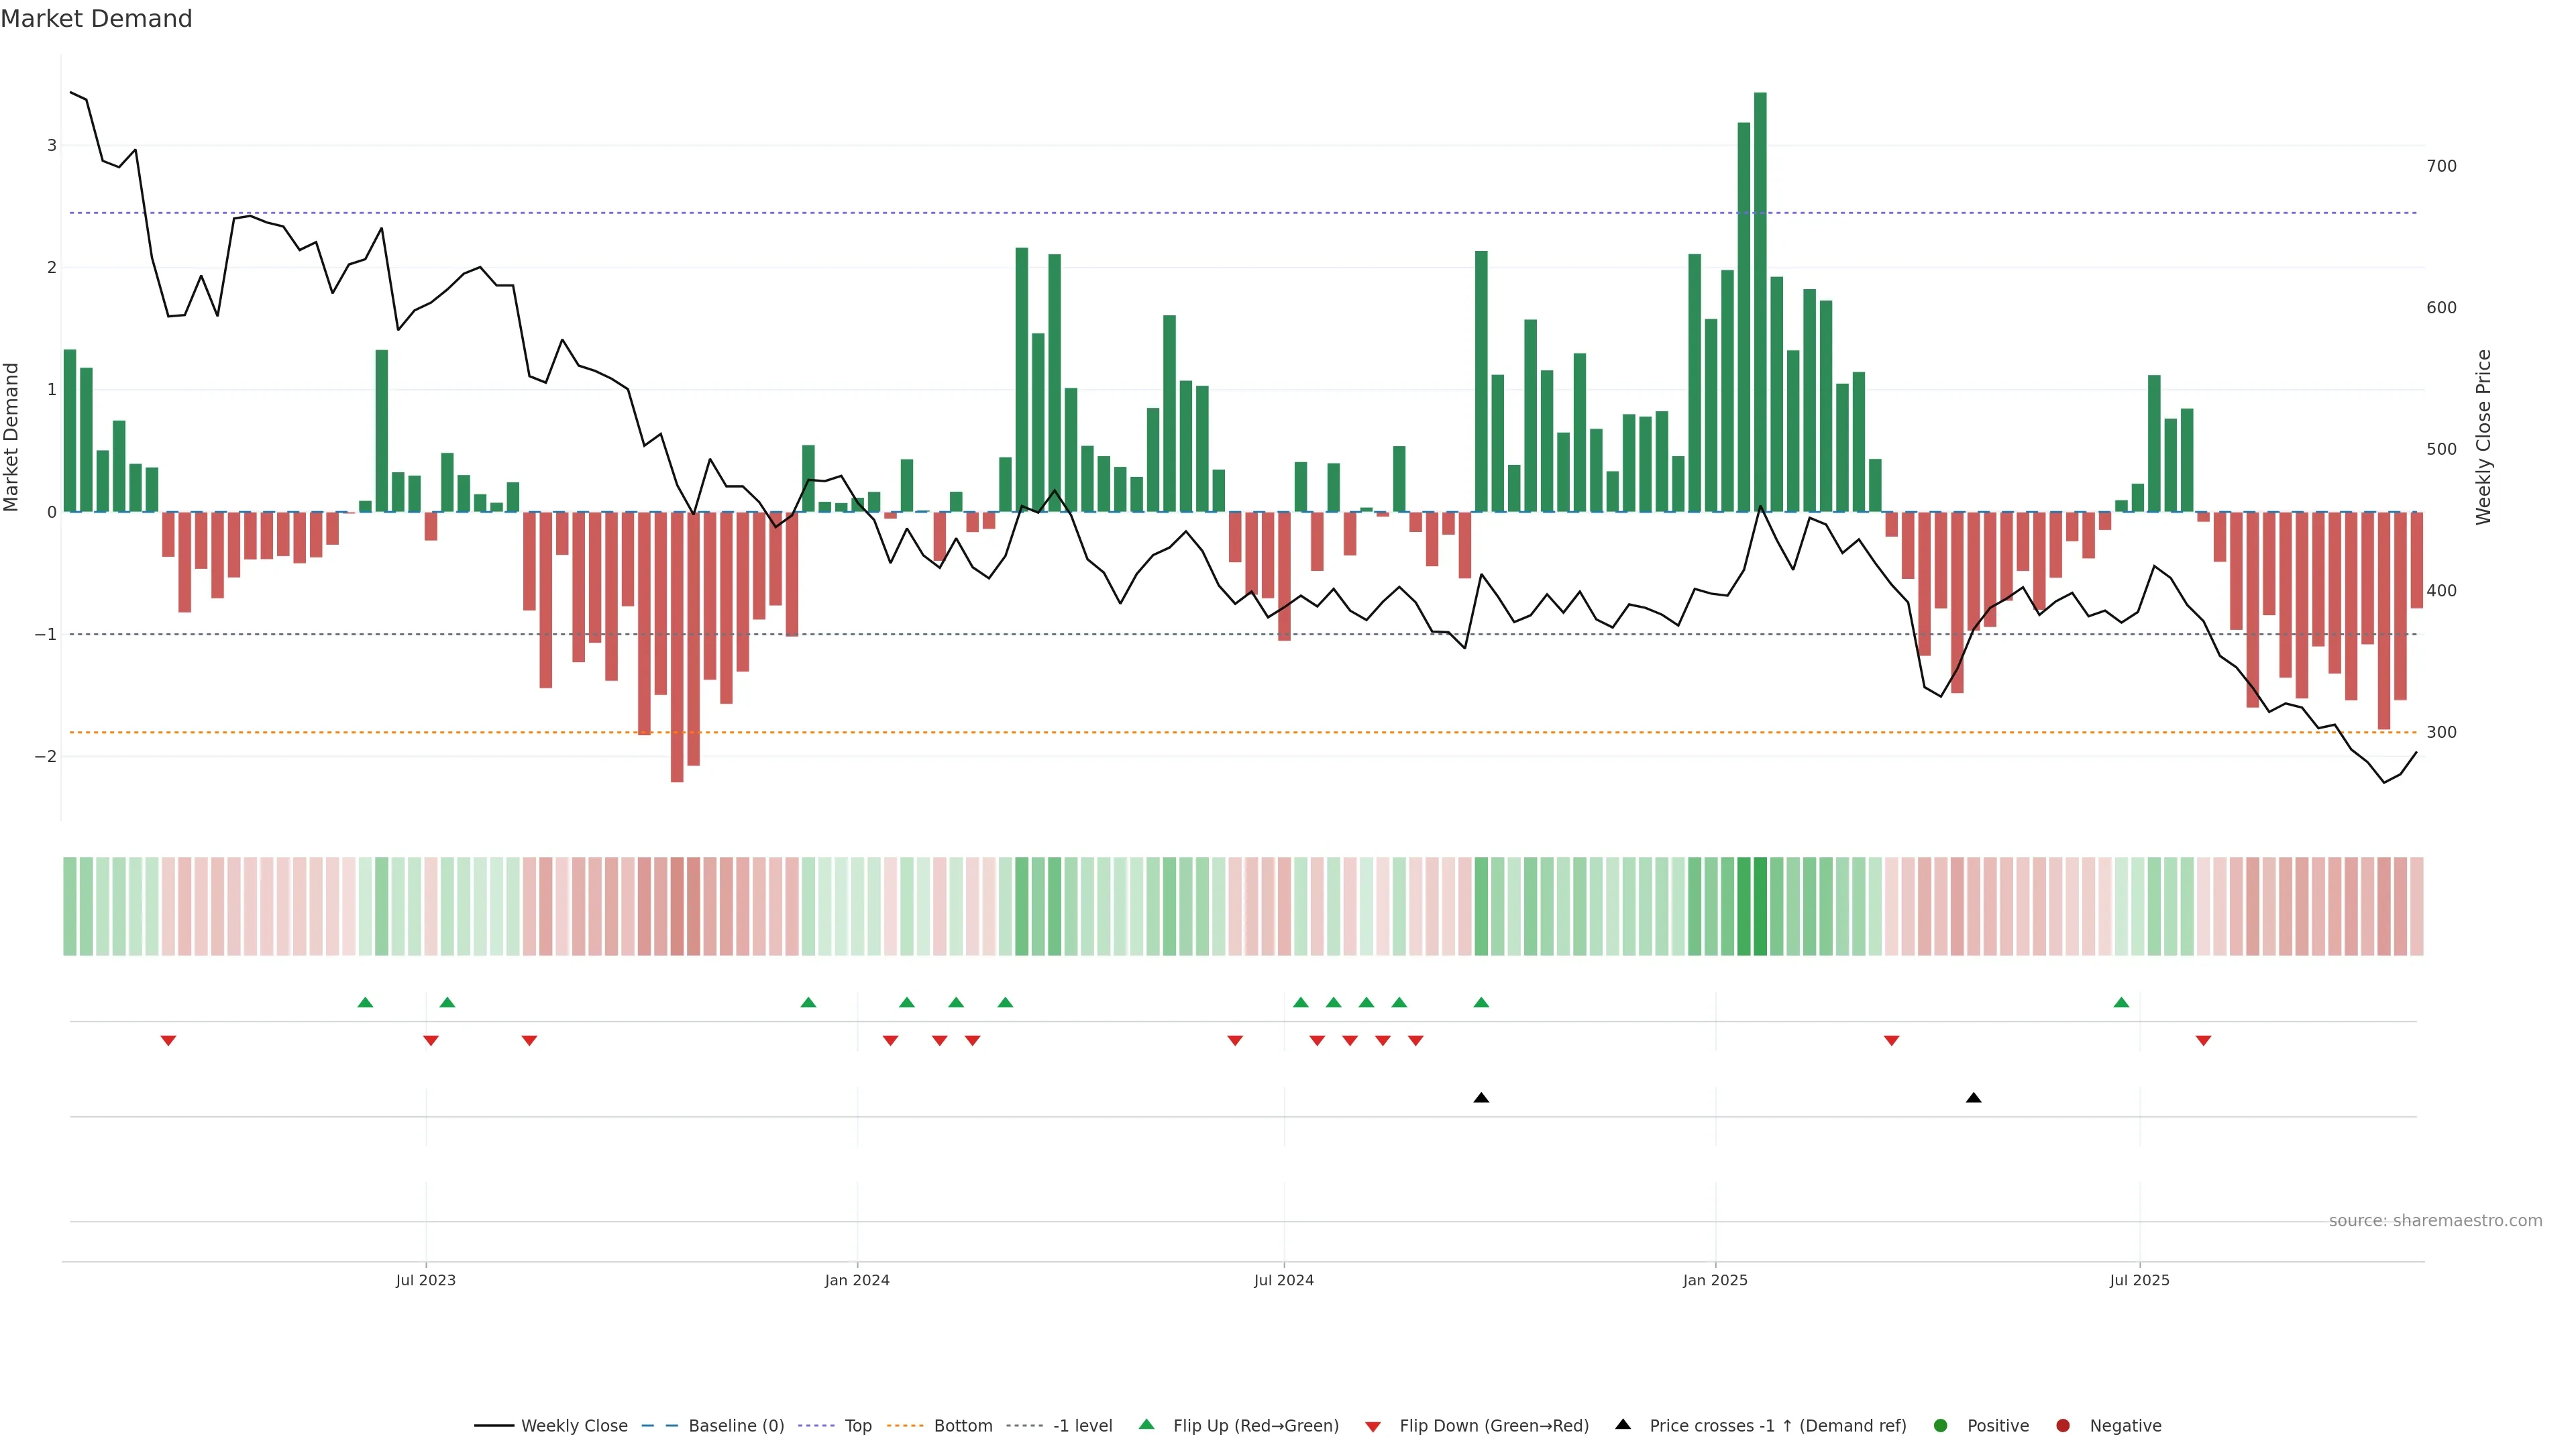This screenshot has height=1449, width=2576.
Task: Click the Market Demand chart title
Action: [96, 19]
